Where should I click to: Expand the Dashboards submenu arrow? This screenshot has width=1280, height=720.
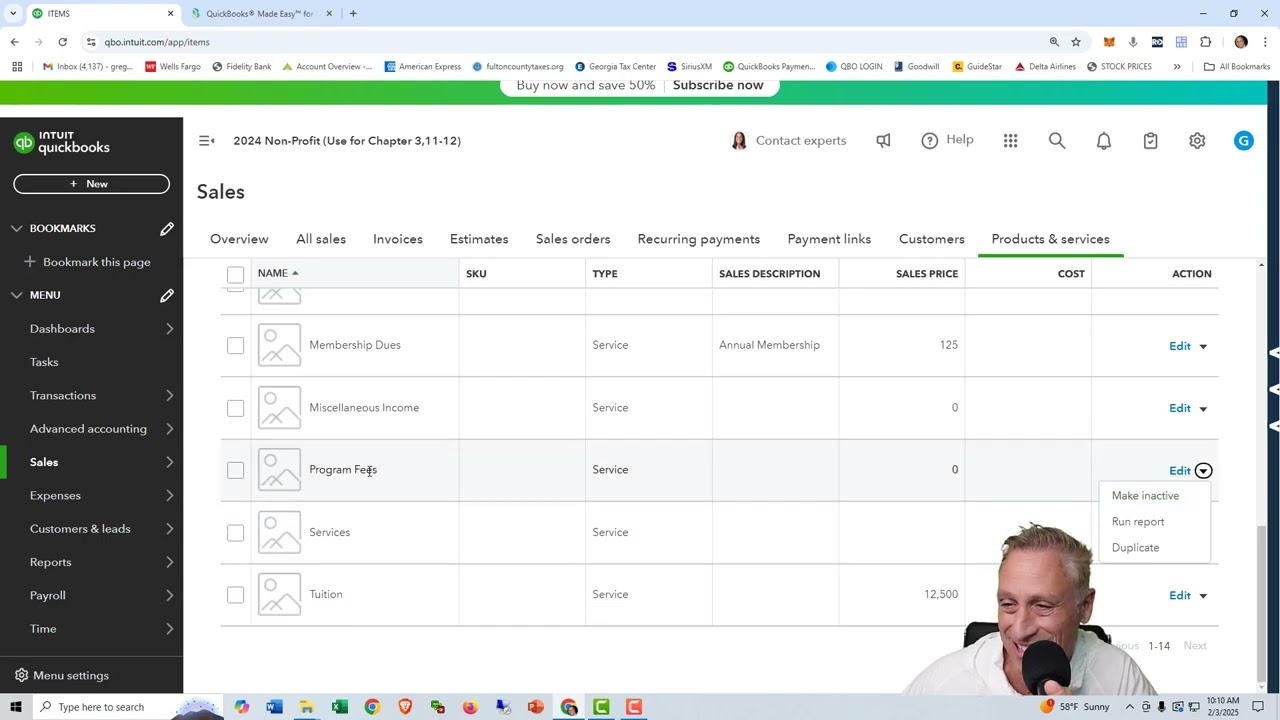[169, 329]
